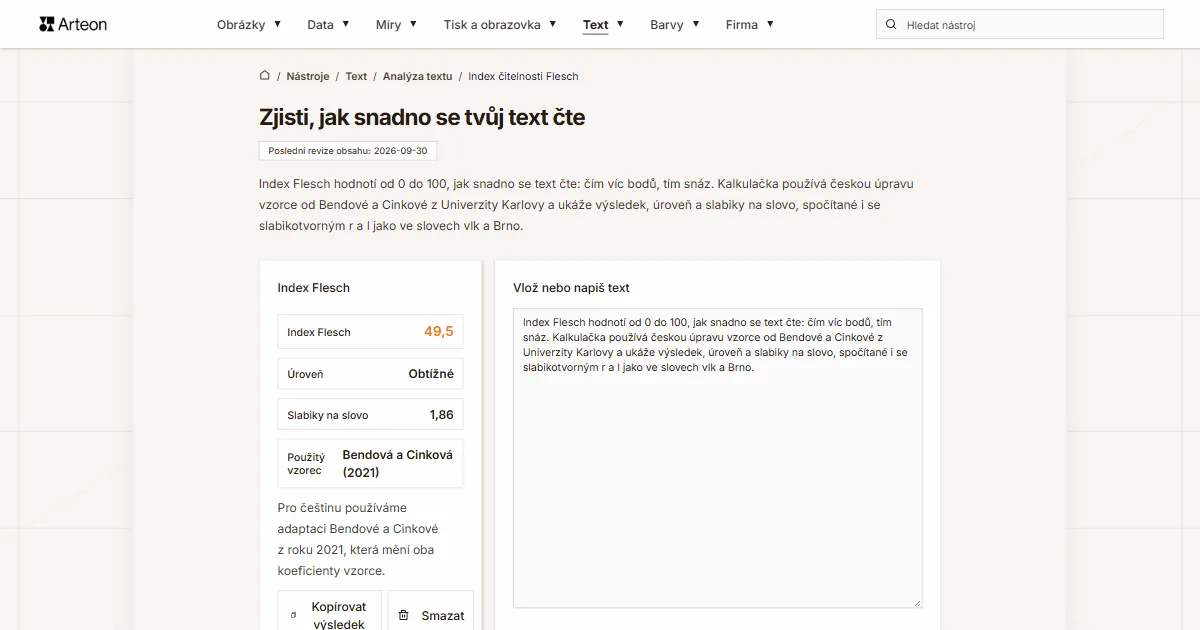Expand the arrow beside Barvy
The image size is (1200, 630).
pyautogui.click(x=696, y=24)
